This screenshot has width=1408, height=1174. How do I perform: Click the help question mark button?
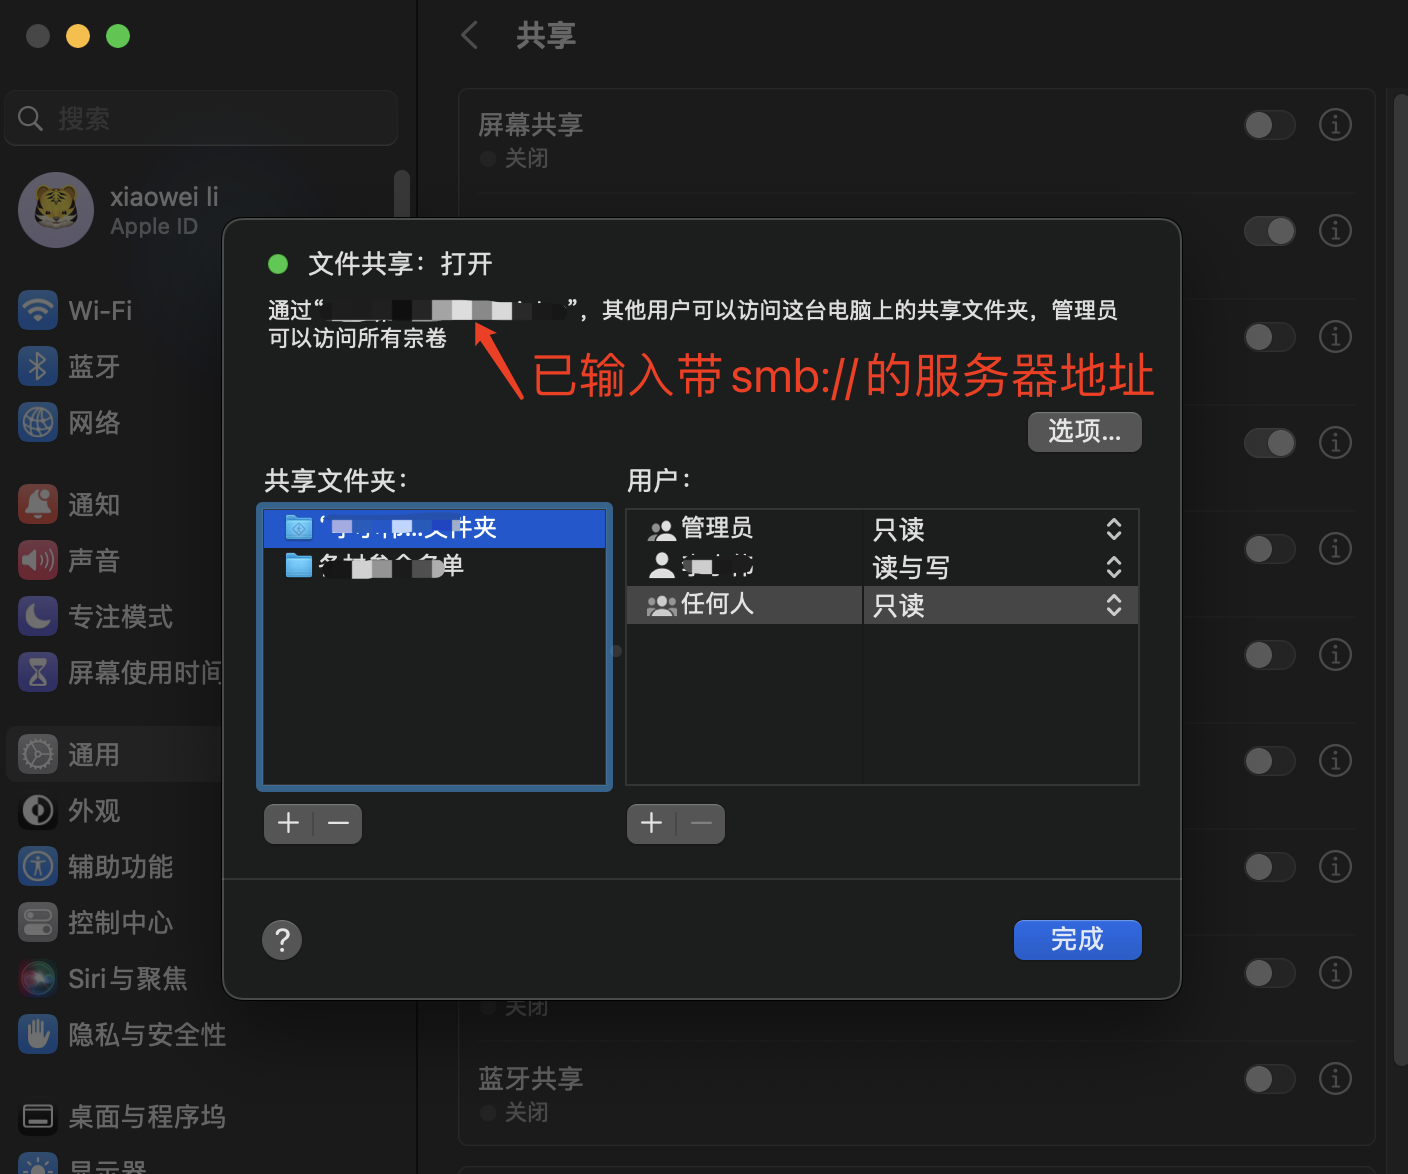[282, 940]
